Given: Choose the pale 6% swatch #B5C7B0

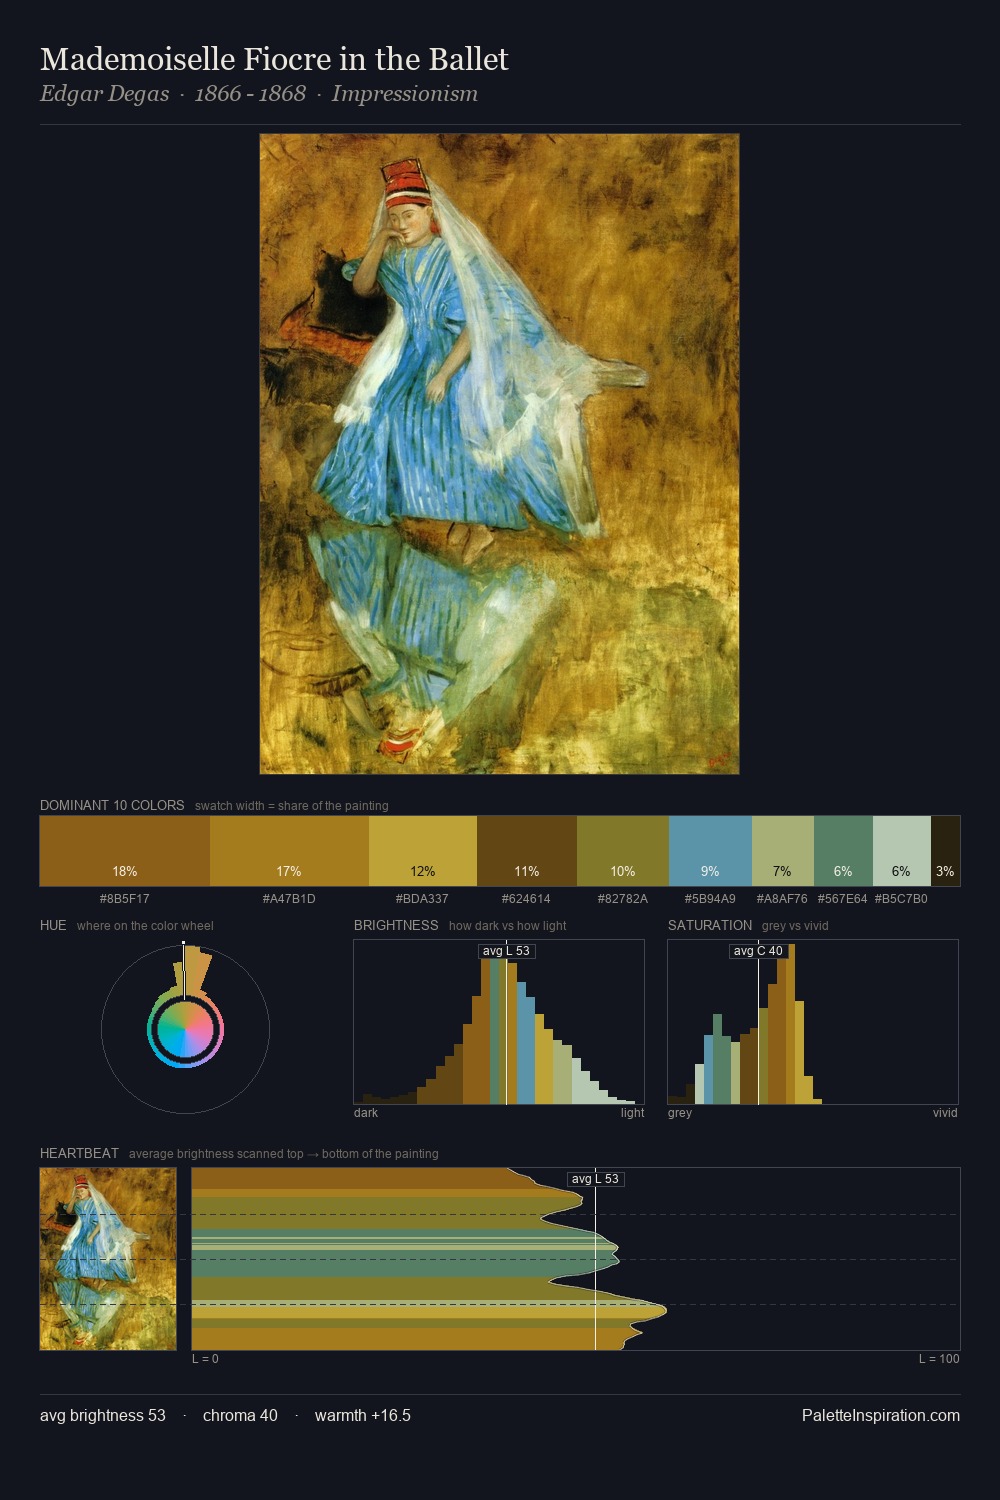Looking at the screenshot, I should [902, 851].
